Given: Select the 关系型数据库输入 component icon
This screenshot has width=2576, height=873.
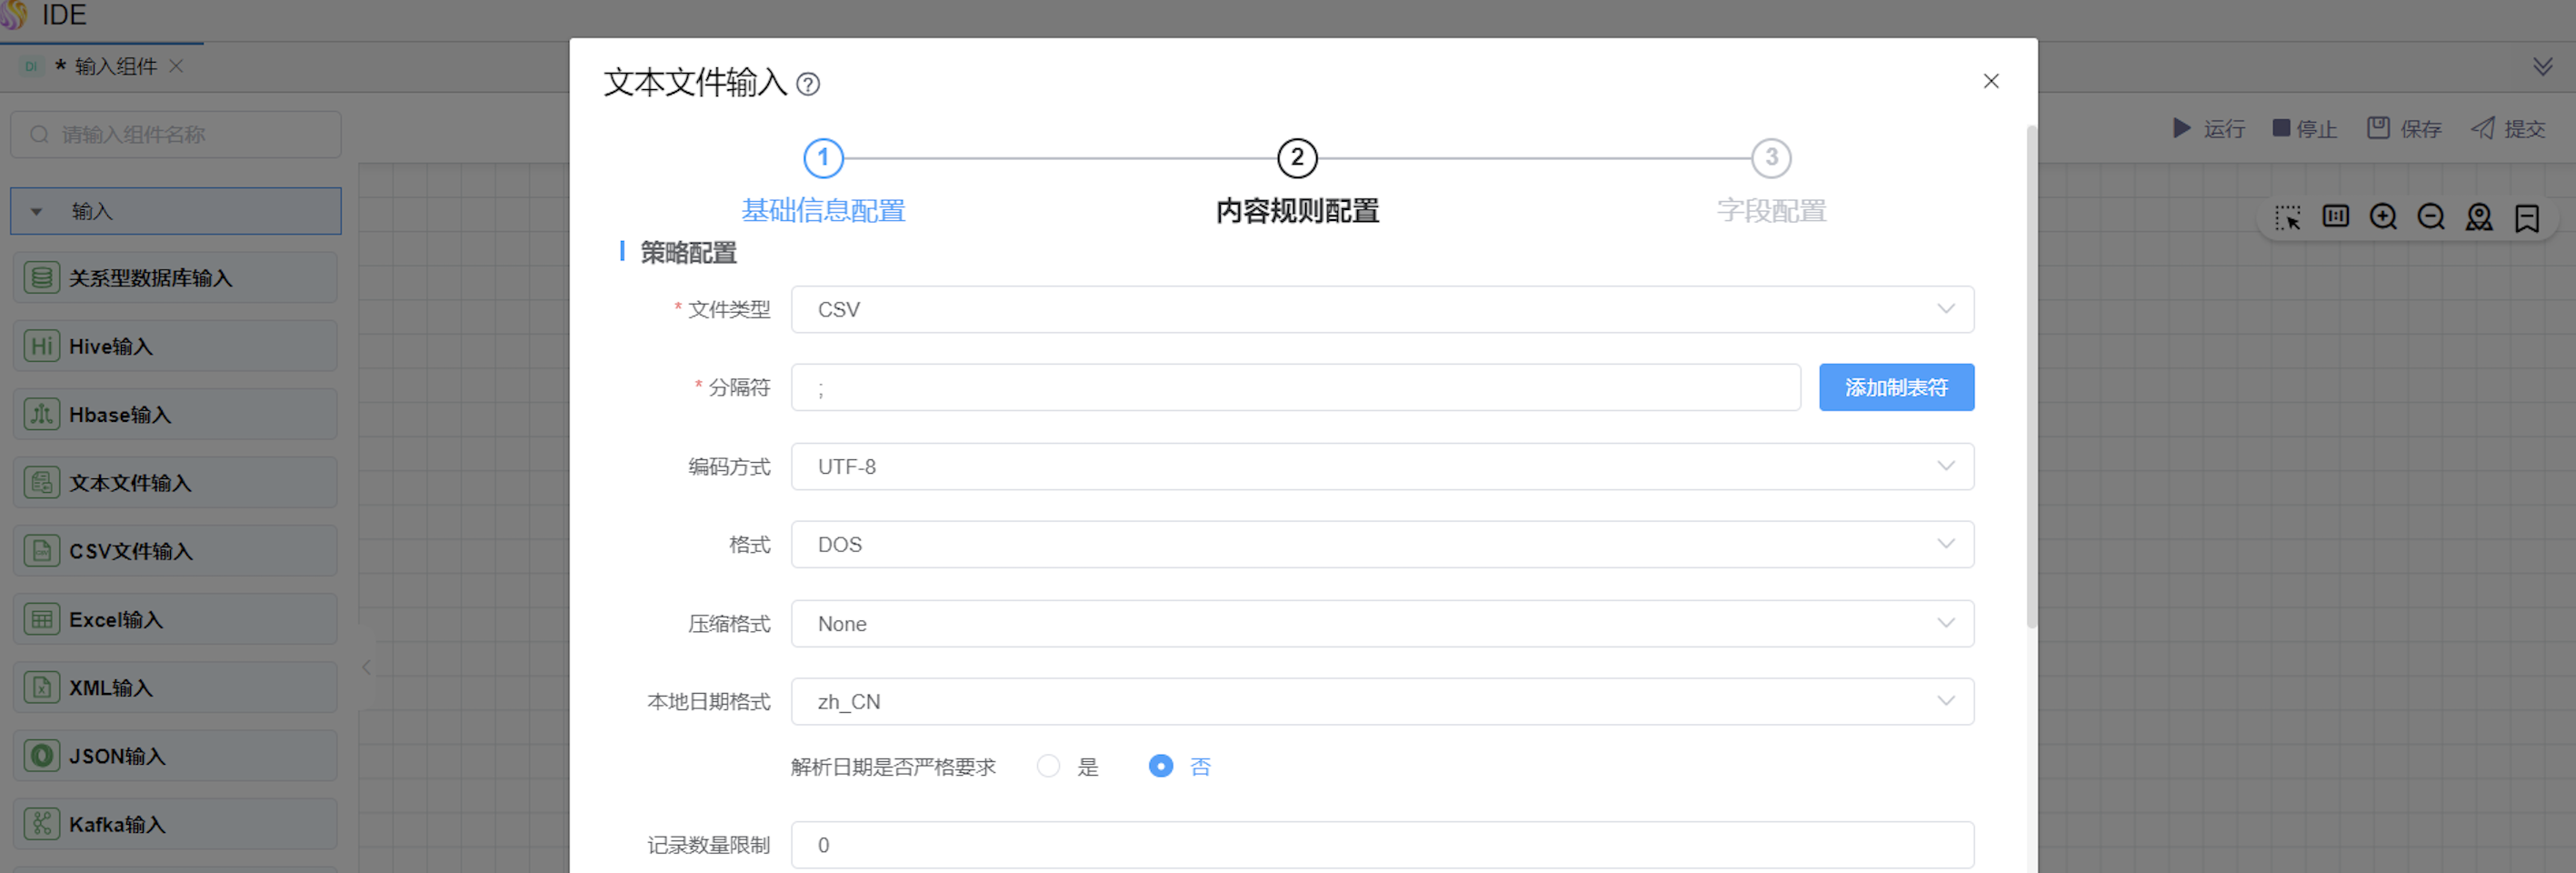Looking at the screenshot, I should coord(41,278).
